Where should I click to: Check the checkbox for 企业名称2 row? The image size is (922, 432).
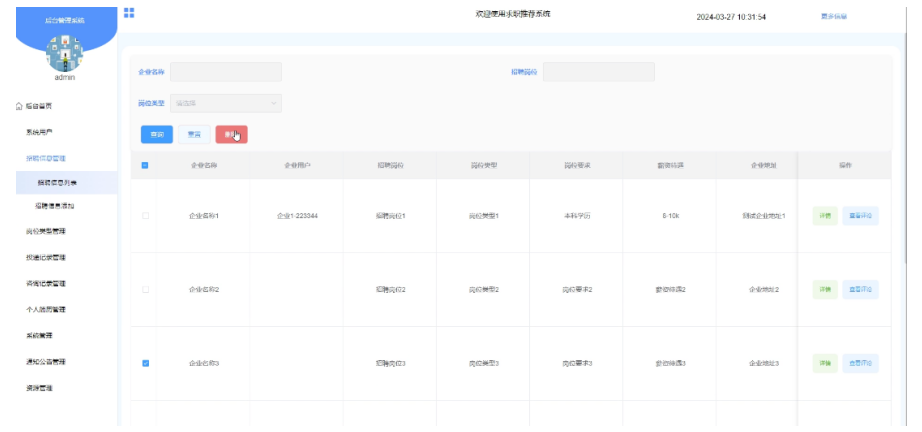tap(145, 290)
